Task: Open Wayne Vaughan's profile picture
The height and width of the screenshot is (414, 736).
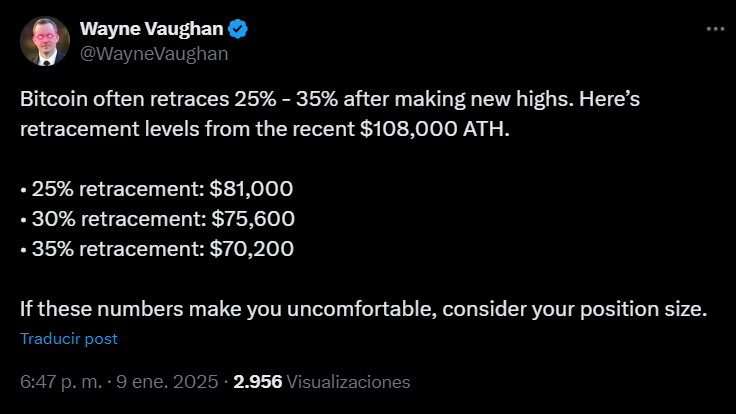Action: coord(45,41)
